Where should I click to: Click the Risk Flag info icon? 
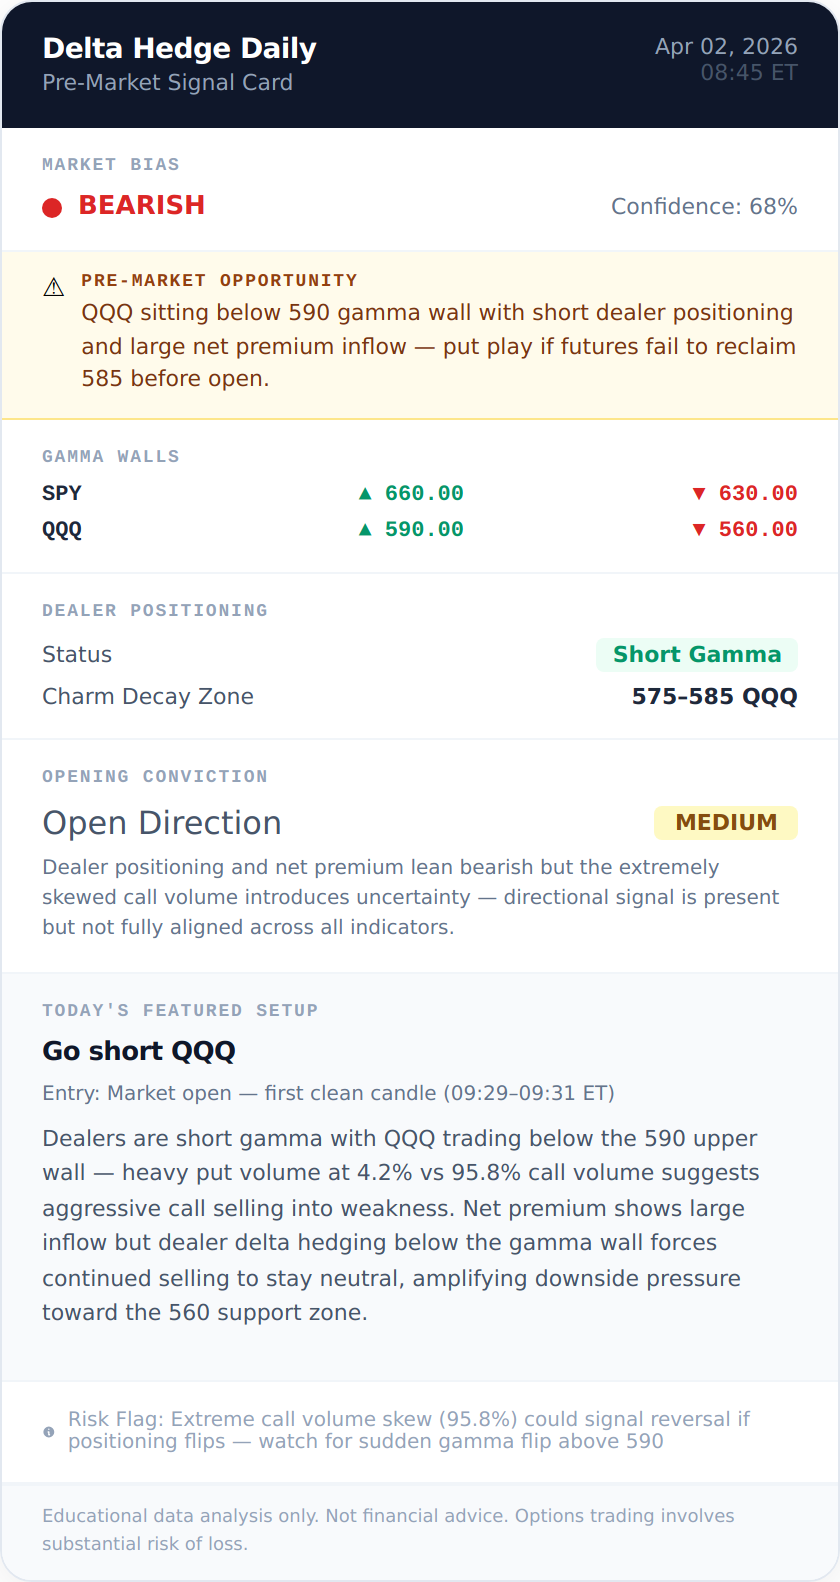coord(49,1432)
